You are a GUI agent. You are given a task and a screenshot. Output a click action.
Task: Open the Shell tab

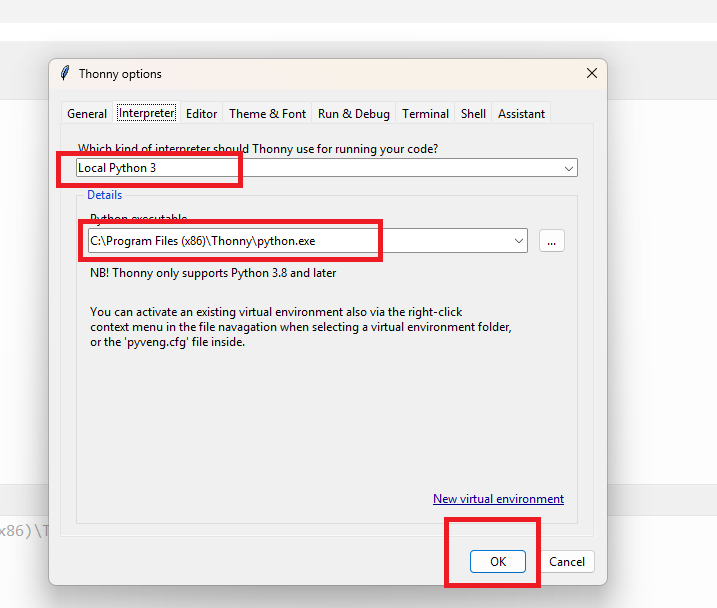click(x=473, y=114)
